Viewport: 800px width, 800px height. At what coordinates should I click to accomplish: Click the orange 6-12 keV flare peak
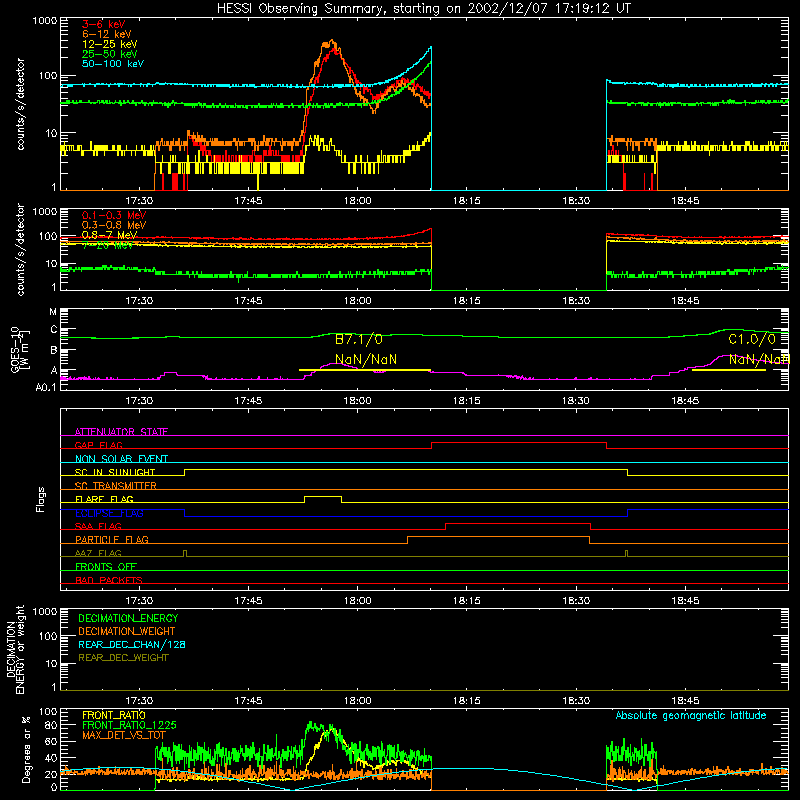point(331,42)
